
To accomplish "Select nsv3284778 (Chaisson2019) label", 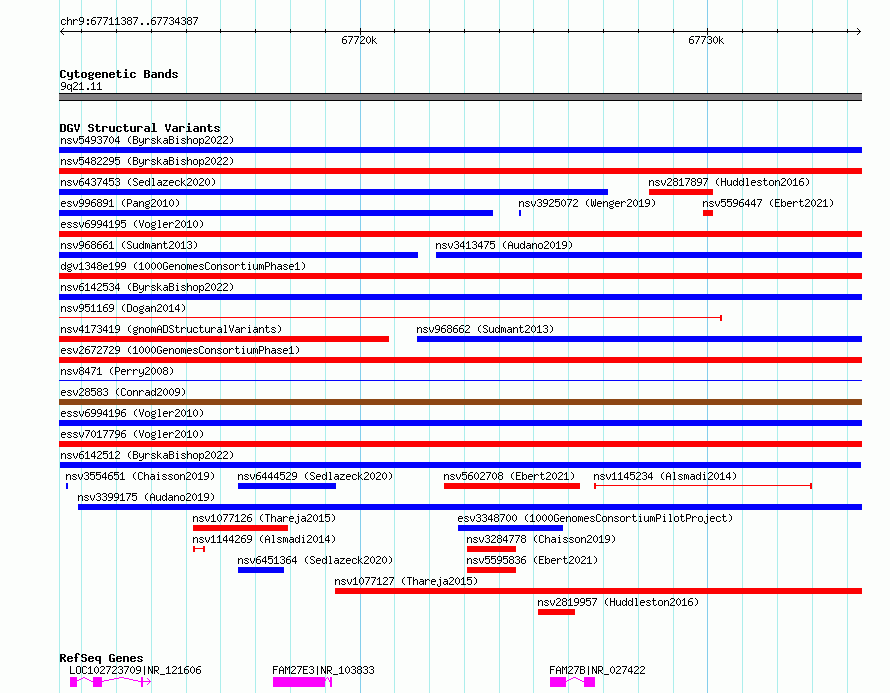I will tap(541, 539).
